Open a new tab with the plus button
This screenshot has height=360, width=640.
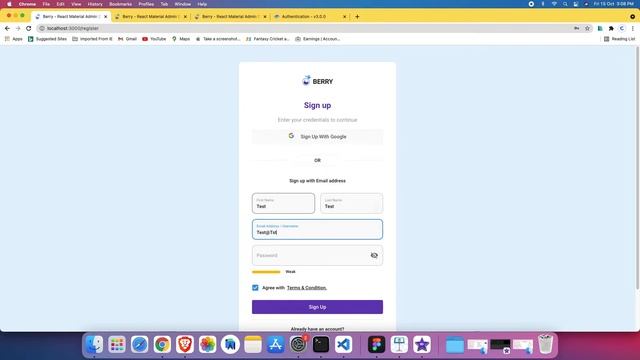point(357,16)
